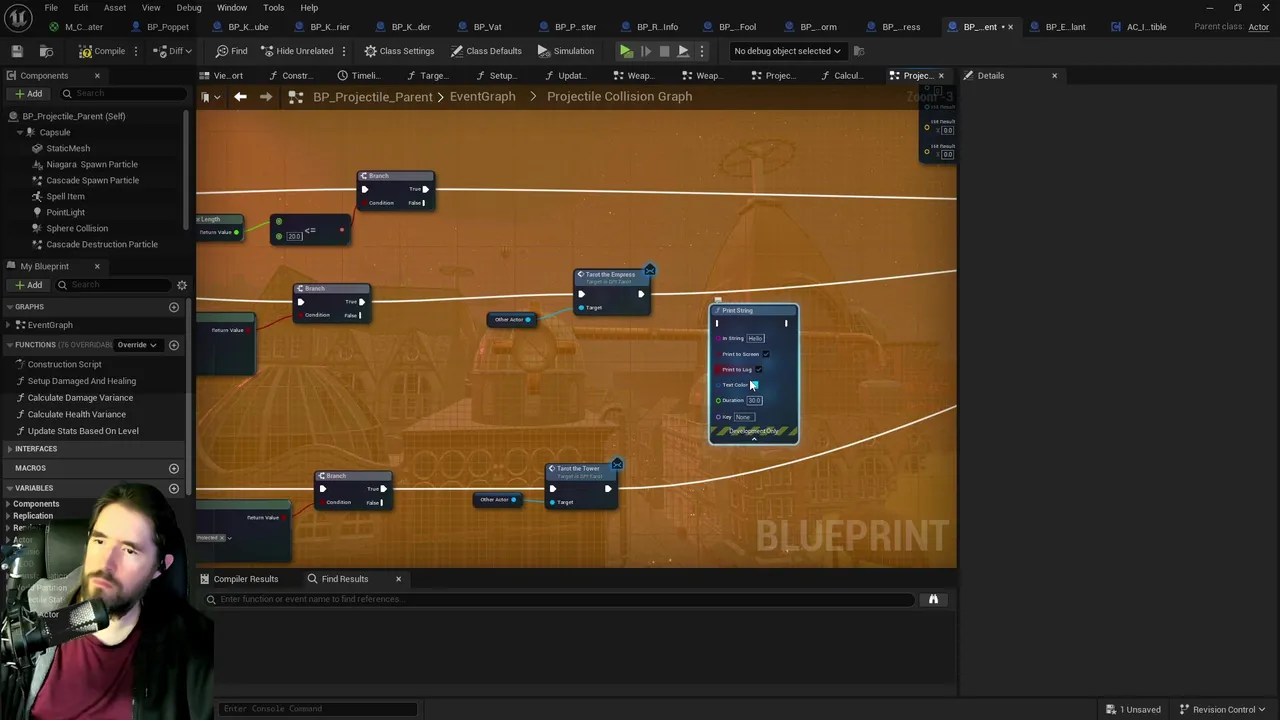Open the Diff dropdown
The image size is (1280, 720).
tap(173, 51)
